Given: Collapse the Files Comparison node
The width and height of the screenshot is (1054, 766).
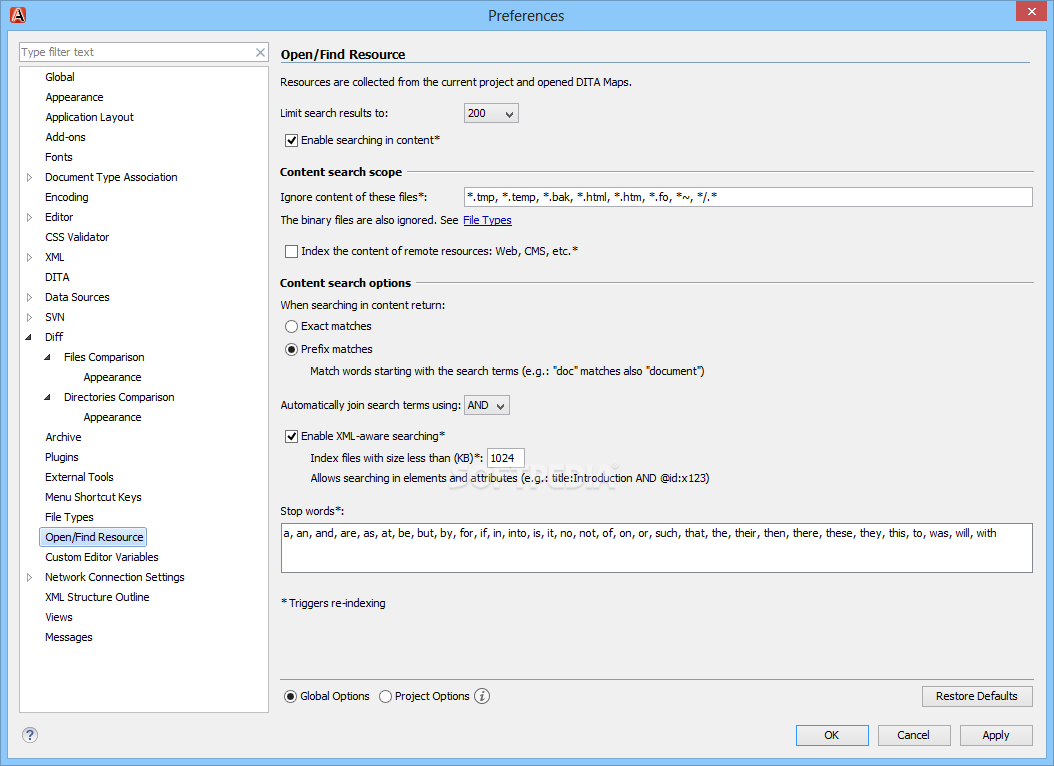Looking at the screenshot, I should (48, 357).
